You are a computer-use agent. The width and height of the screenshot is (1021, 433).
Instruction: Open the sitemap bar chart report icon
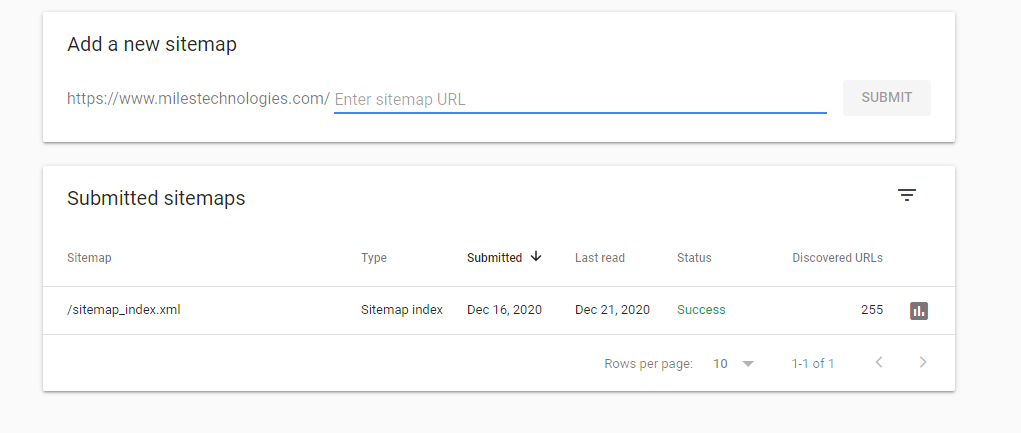coord(919,311)
